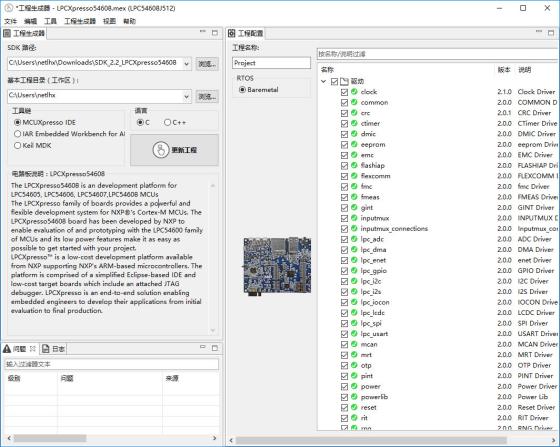This screenshot has height=447, width=560.
Task: Click the green status icon beside eeprom
Action: (354, 144)
